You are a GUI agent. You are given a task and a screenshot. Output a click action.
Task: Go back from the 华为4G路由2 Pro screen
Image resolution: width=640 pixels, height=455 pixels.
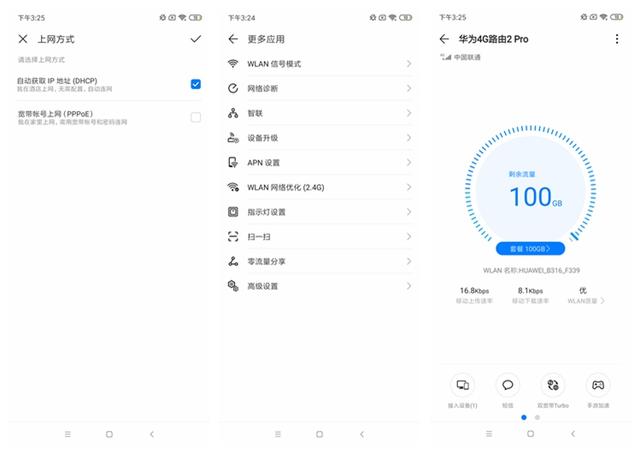pyautogui.click(x=444, y=39)
